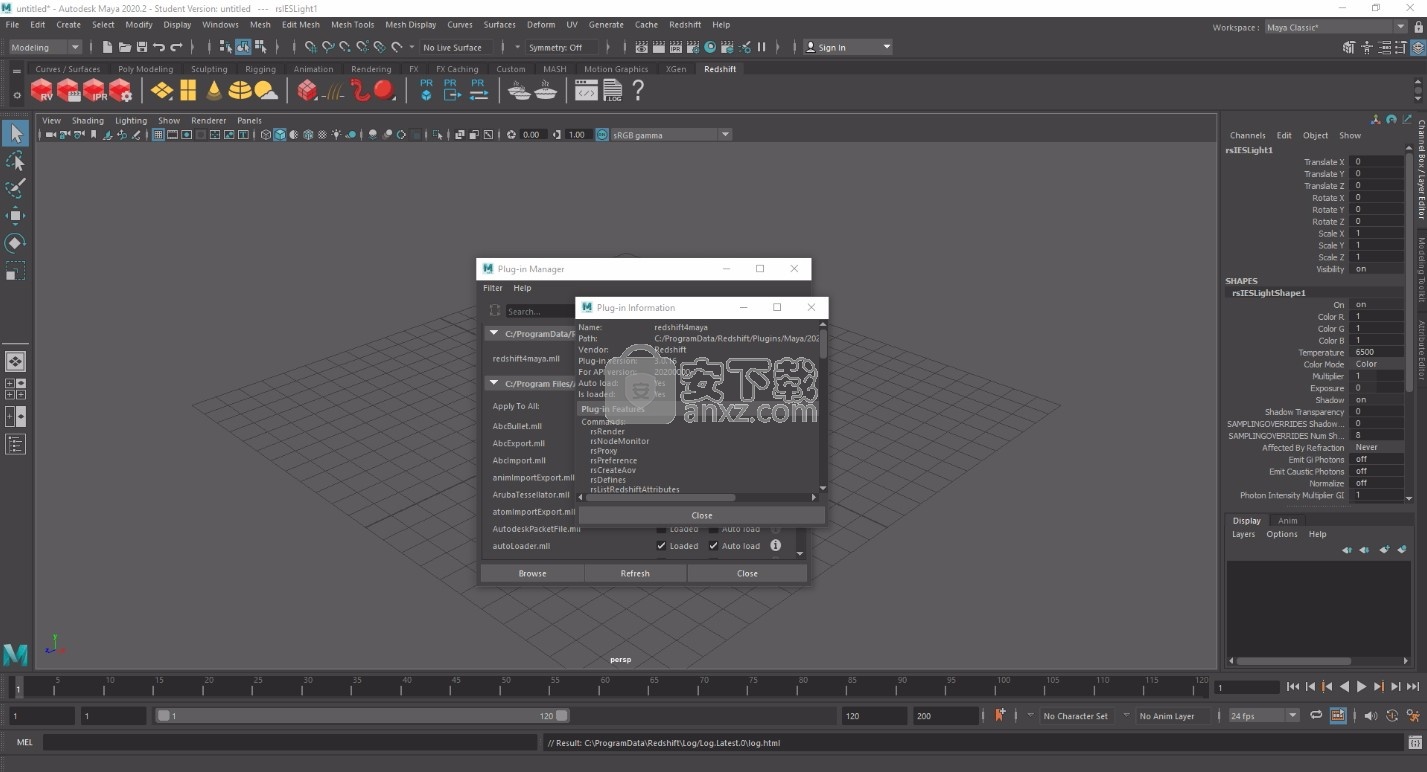Image resolution: width=1427 pixels, height=772 pixels.
Task: Select the Paint Selection tool
Action: pyautogui.click(x=15, y=188)
